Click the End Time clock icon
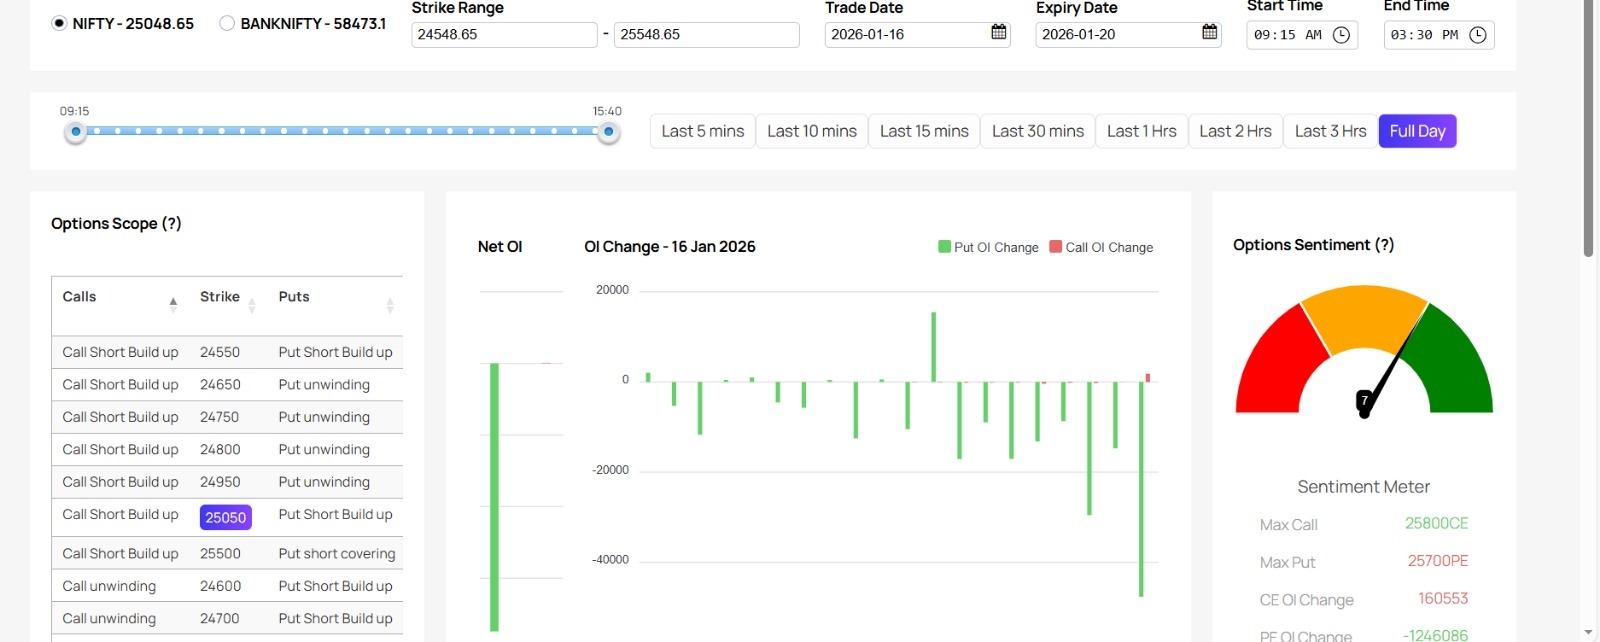This screenshot has width=1600, height=642. [x=1477, y=35]
